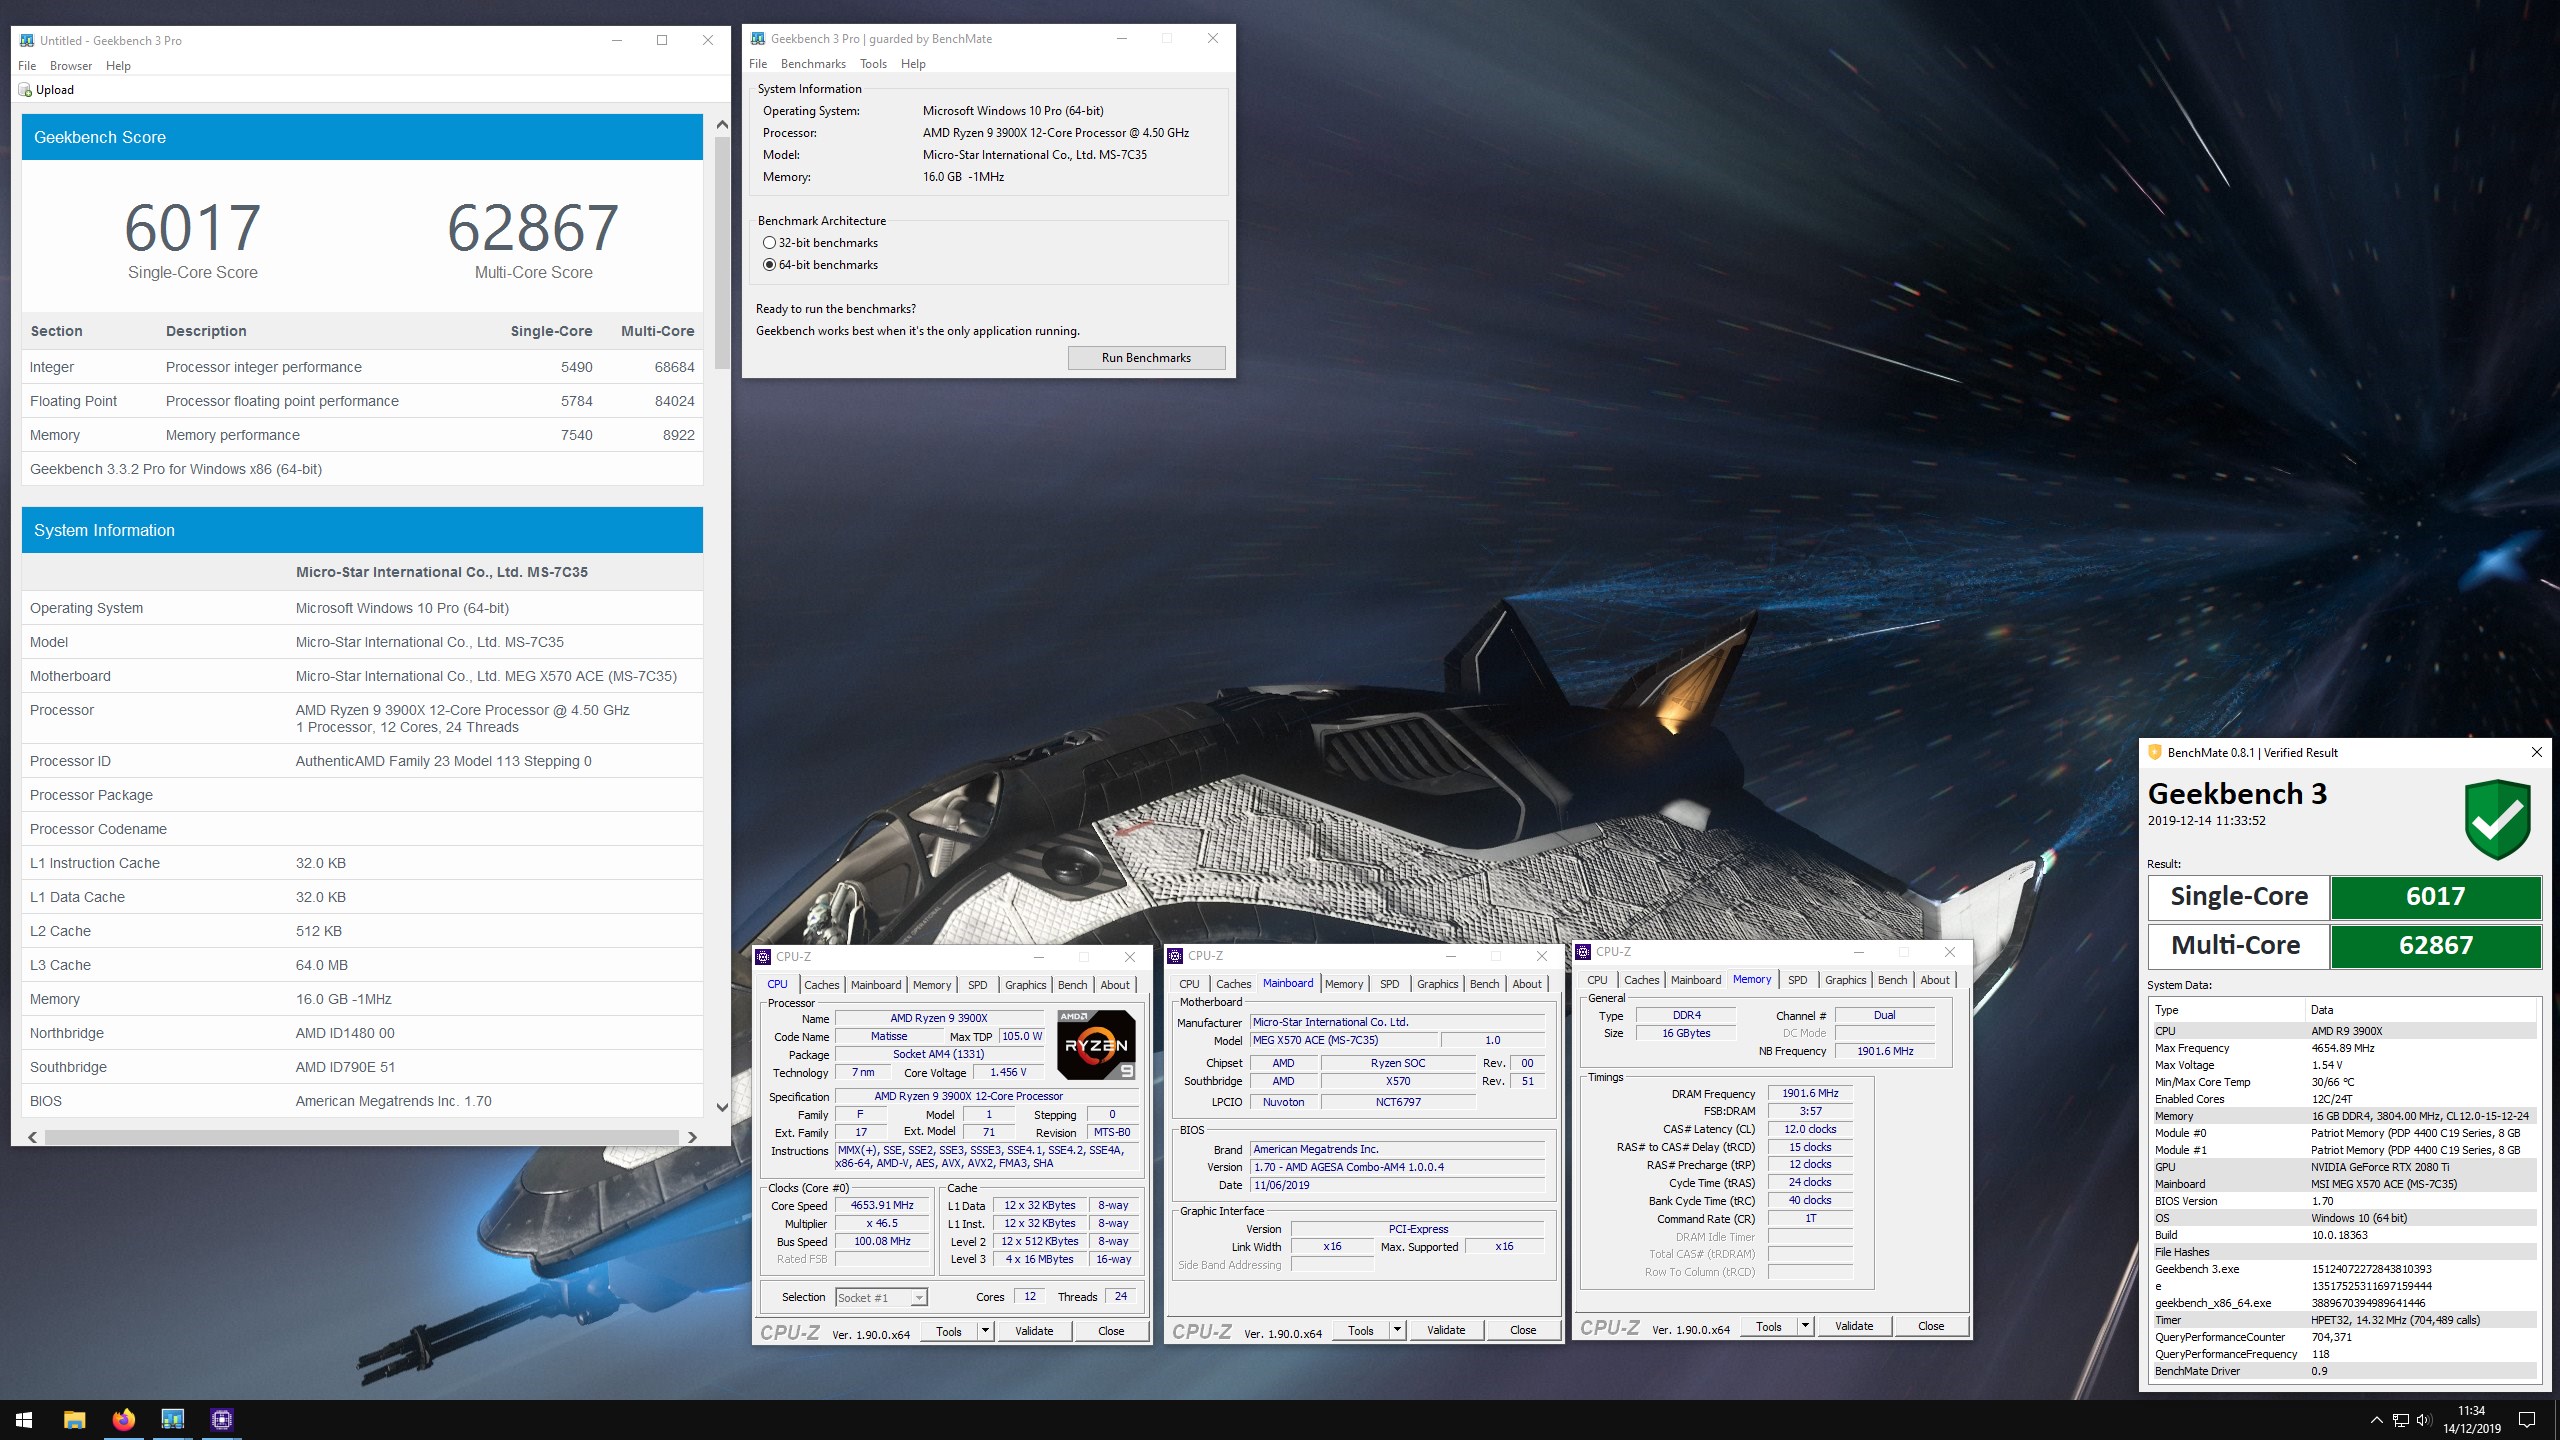The image size is (2560, 1440).
Task: Open the notification center icon
Action: coord(2527,1420)
